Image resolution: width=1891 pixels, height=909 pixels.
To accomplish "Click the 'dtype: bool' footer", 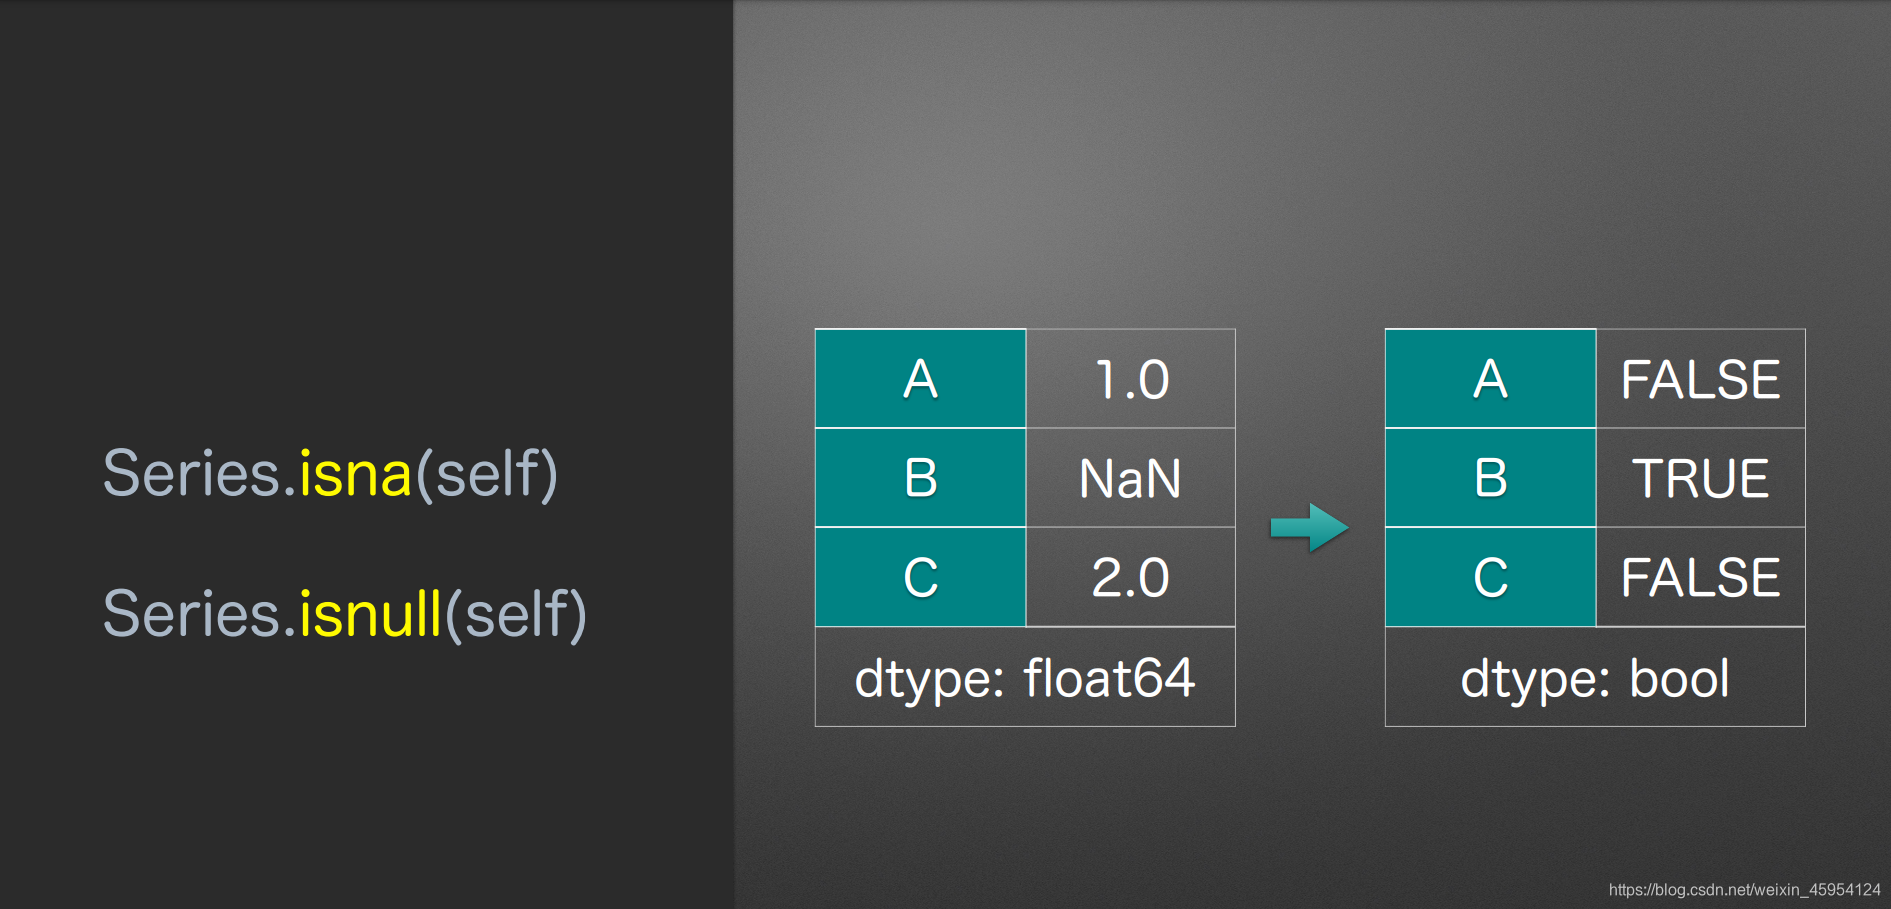I will [1595, 677].
